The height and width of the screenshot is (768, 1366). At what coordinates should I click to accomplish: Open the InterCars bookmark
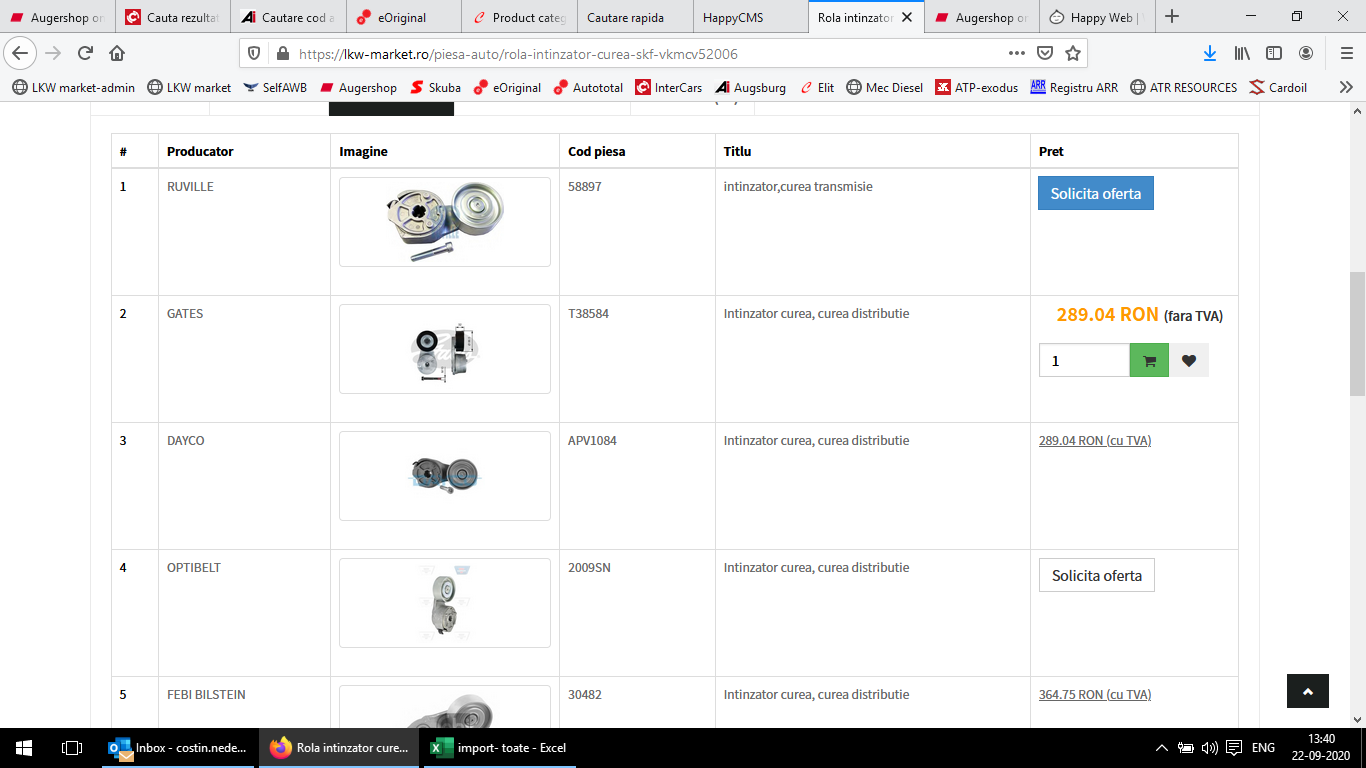pyautogui.click(x=669, y=88)
